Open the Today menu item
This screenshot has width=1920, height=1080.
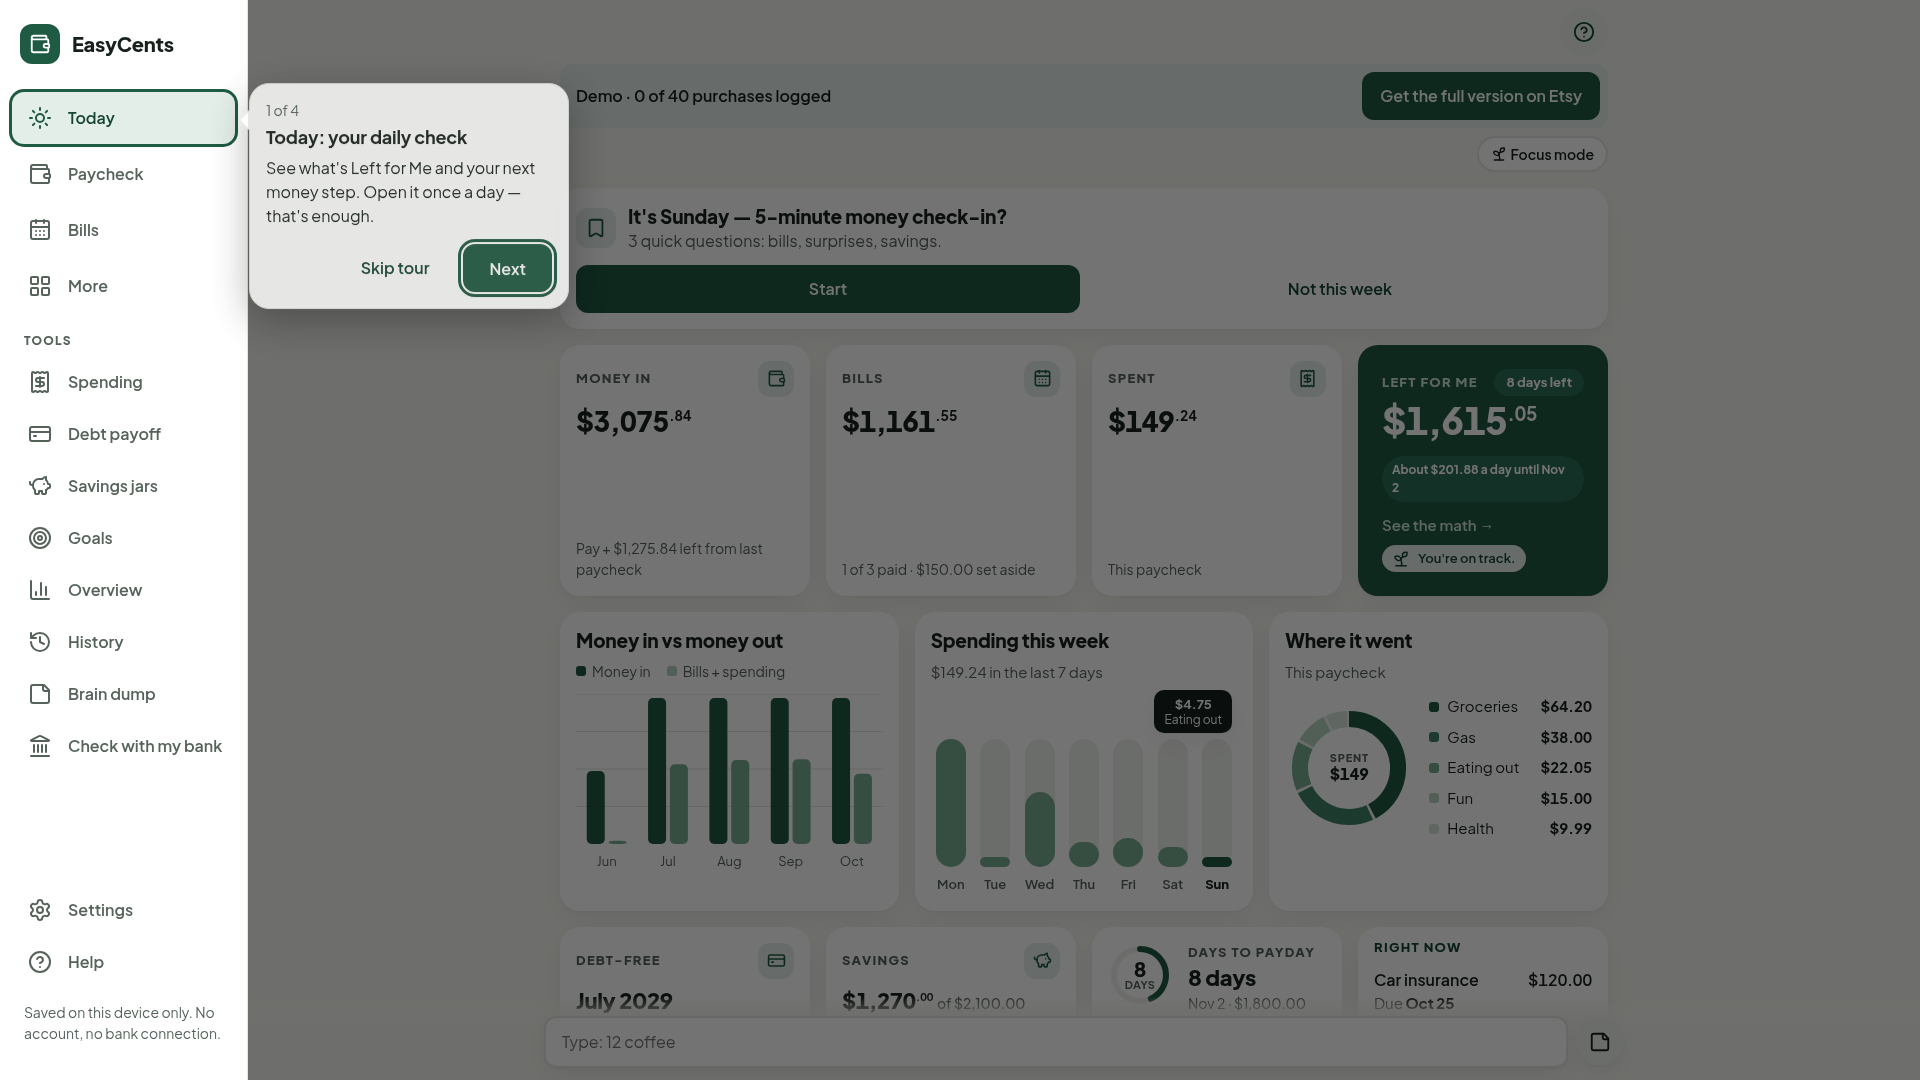(123, 118)
